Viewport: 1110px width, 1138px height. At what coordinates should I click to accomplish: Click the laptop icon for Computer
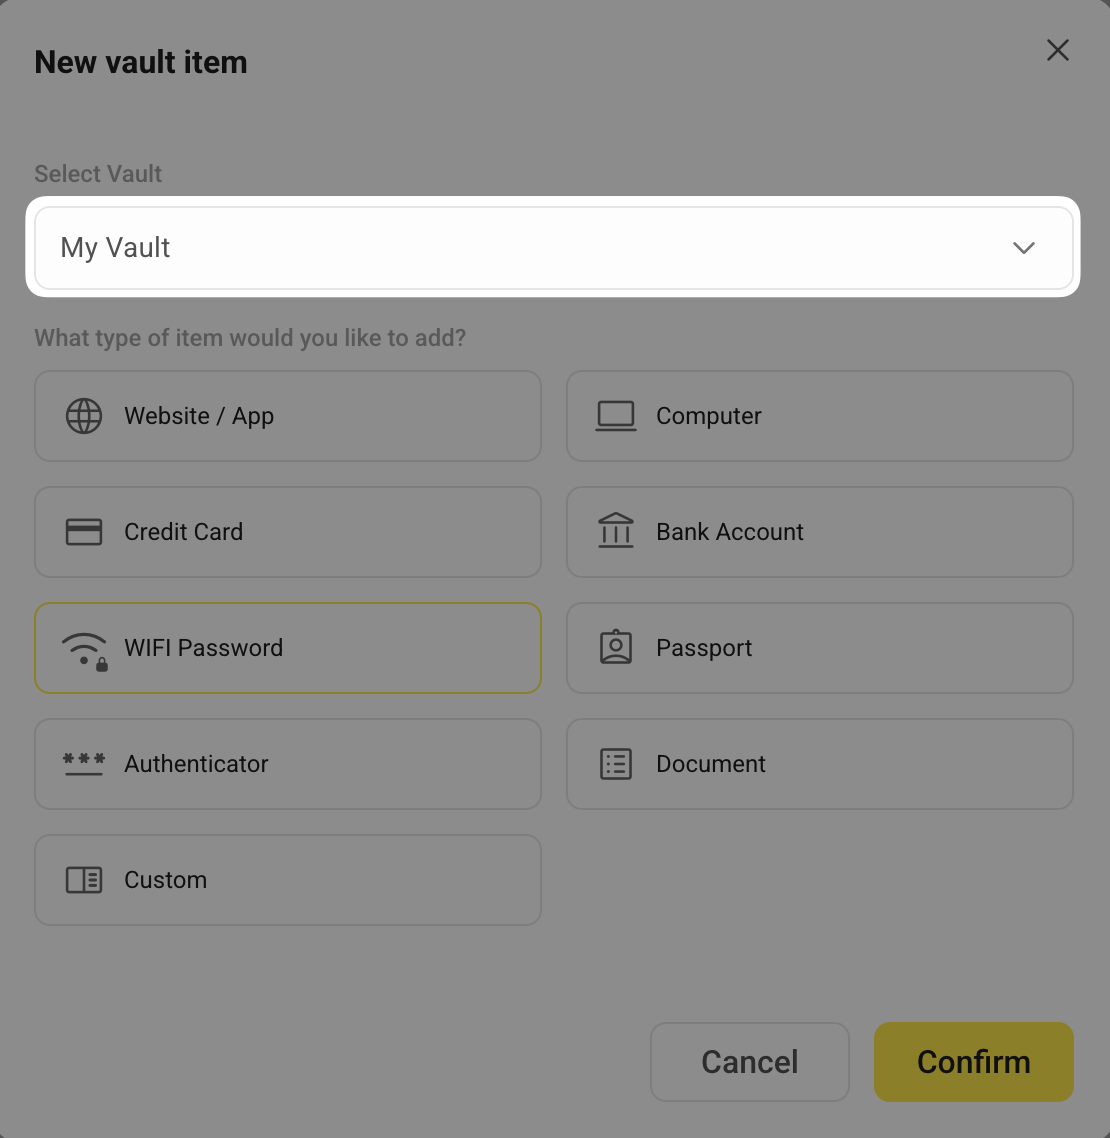coord(616,416)
